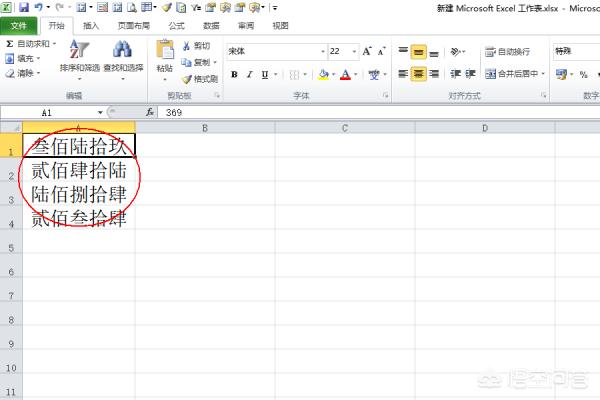The width and height of the screenshot is (600, 400).
Task: Toggle Italic formatting
Action: 249,74
